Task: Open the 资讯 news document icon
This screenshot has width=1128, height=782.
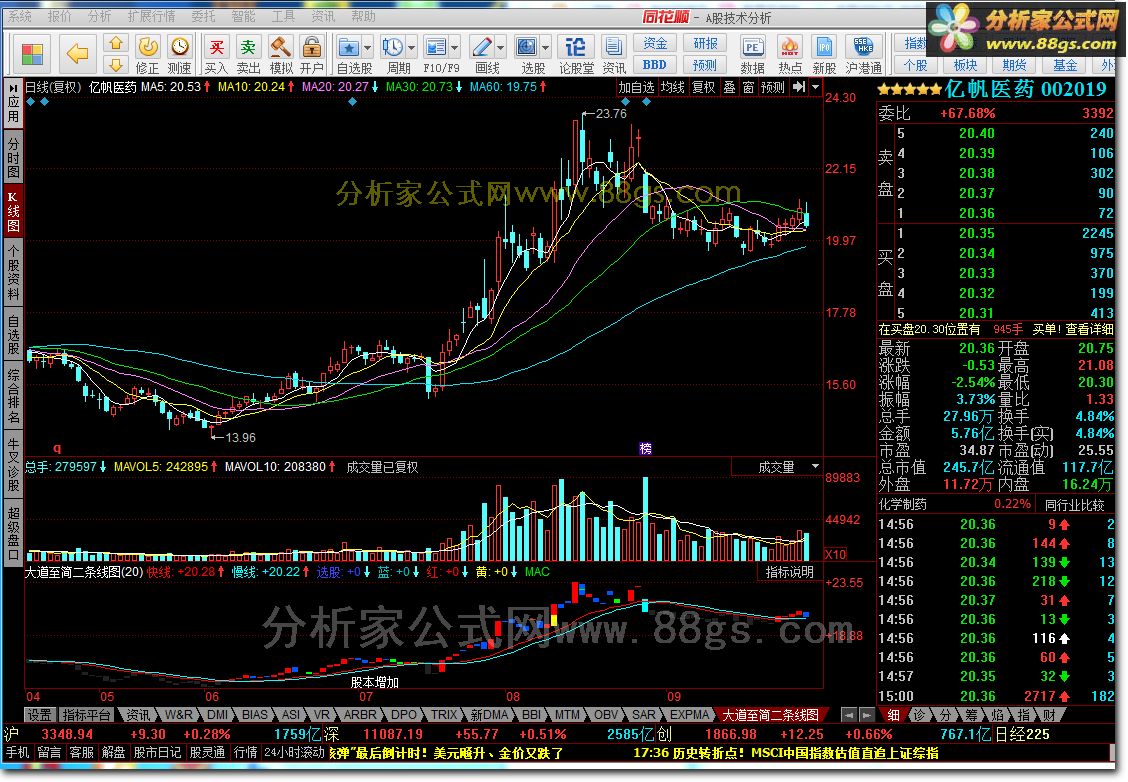Action: 614,47
